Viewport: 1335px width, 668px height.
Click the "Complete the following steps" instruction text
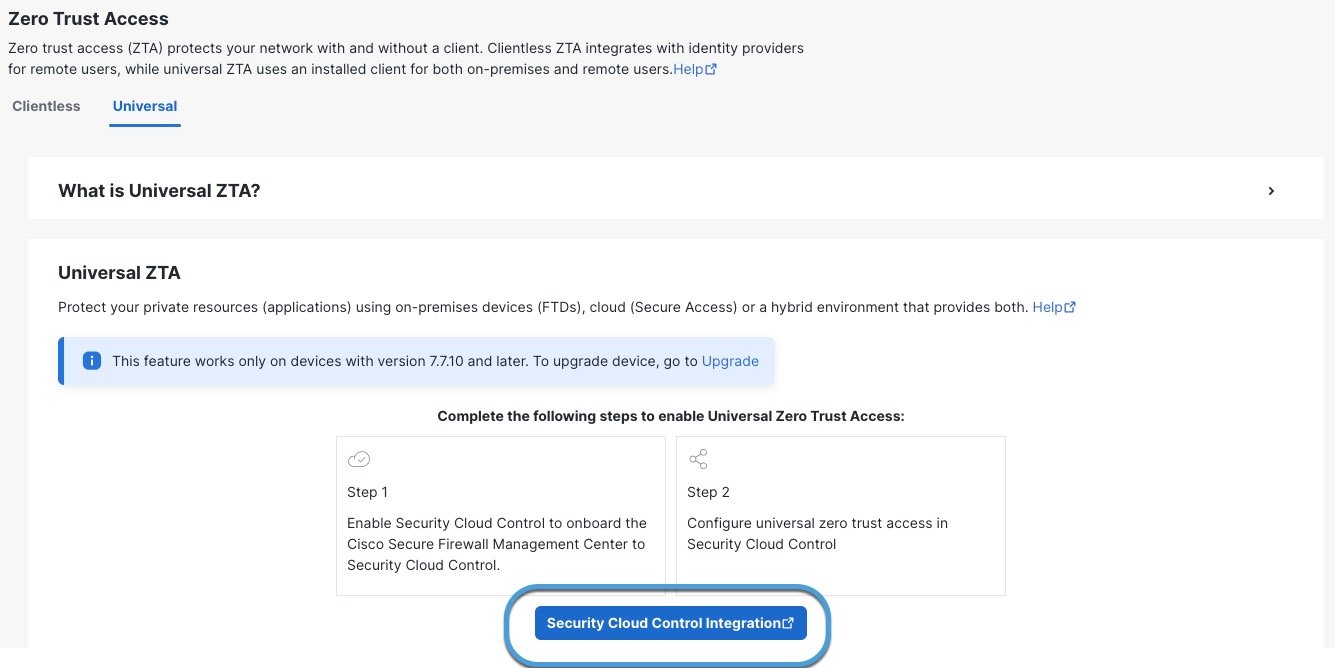tap(670, 416)
